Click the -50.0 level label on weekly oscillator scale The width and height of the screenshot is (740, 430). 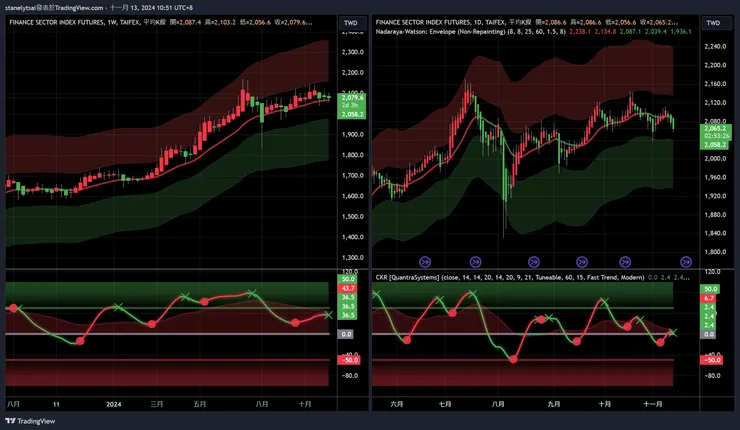click(350, 360)
